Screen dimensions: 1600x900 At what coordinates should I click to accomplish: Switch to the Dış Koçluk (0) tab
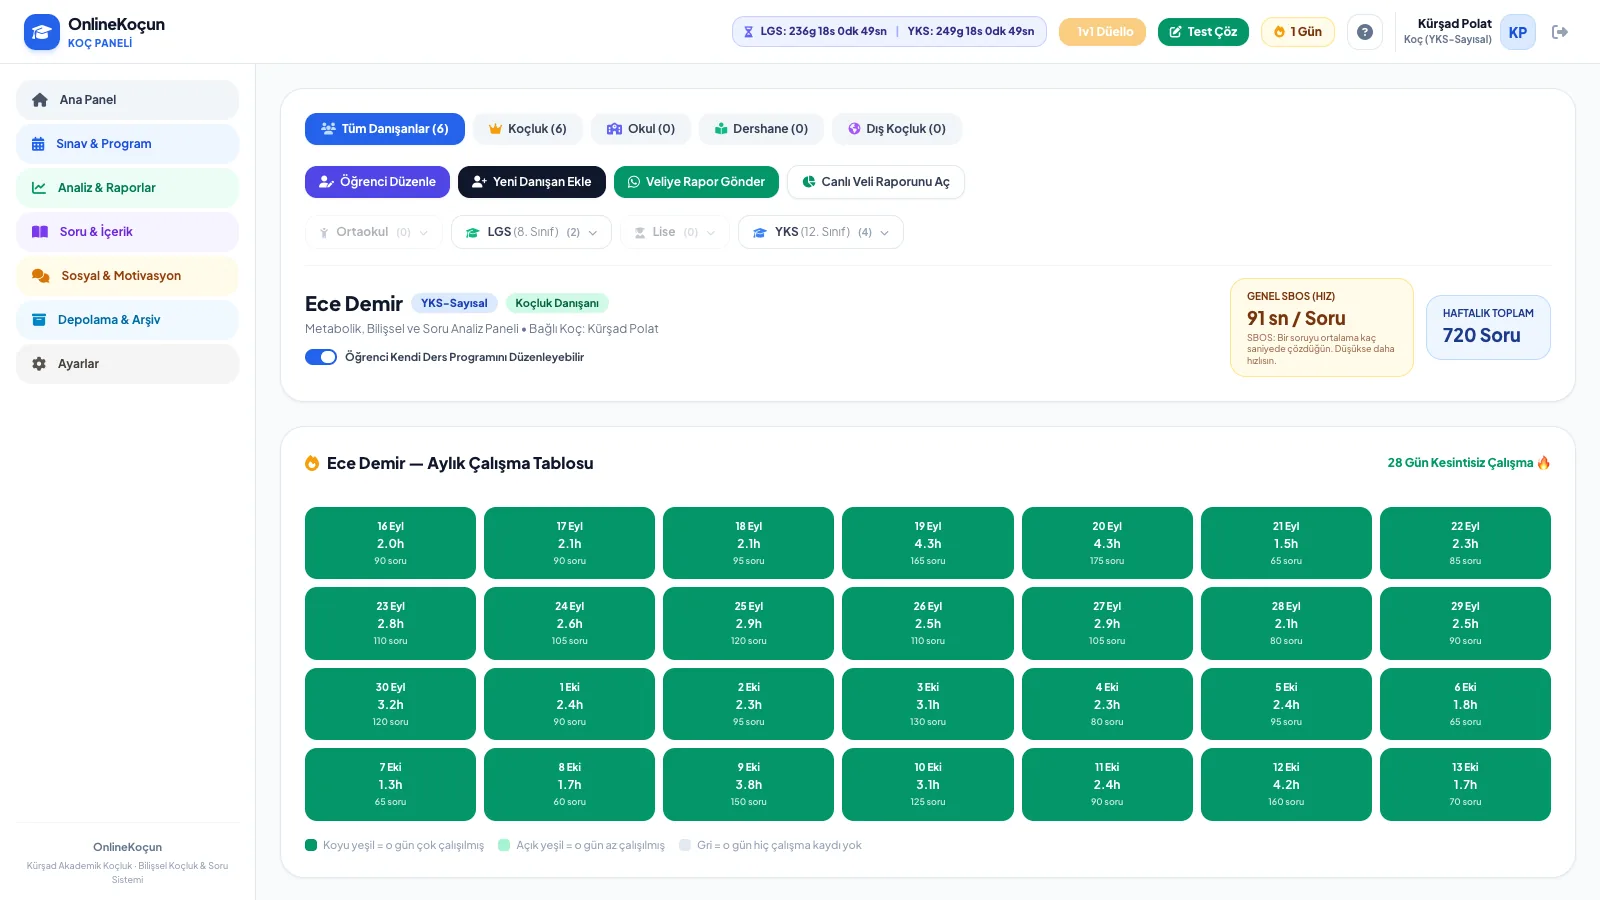click(897, 129)
